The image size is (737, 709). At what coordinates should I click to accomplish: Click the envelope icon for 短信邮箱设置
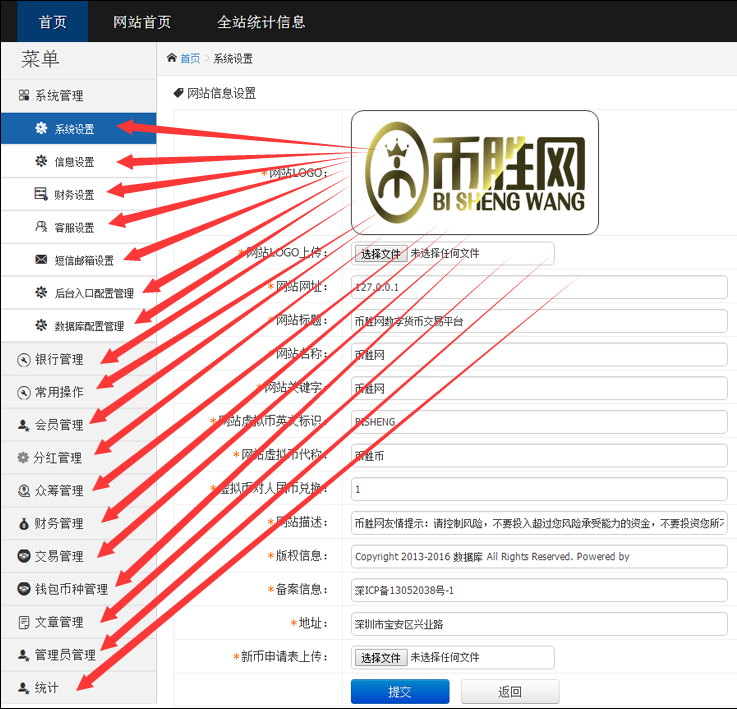(x=41, y=260)
